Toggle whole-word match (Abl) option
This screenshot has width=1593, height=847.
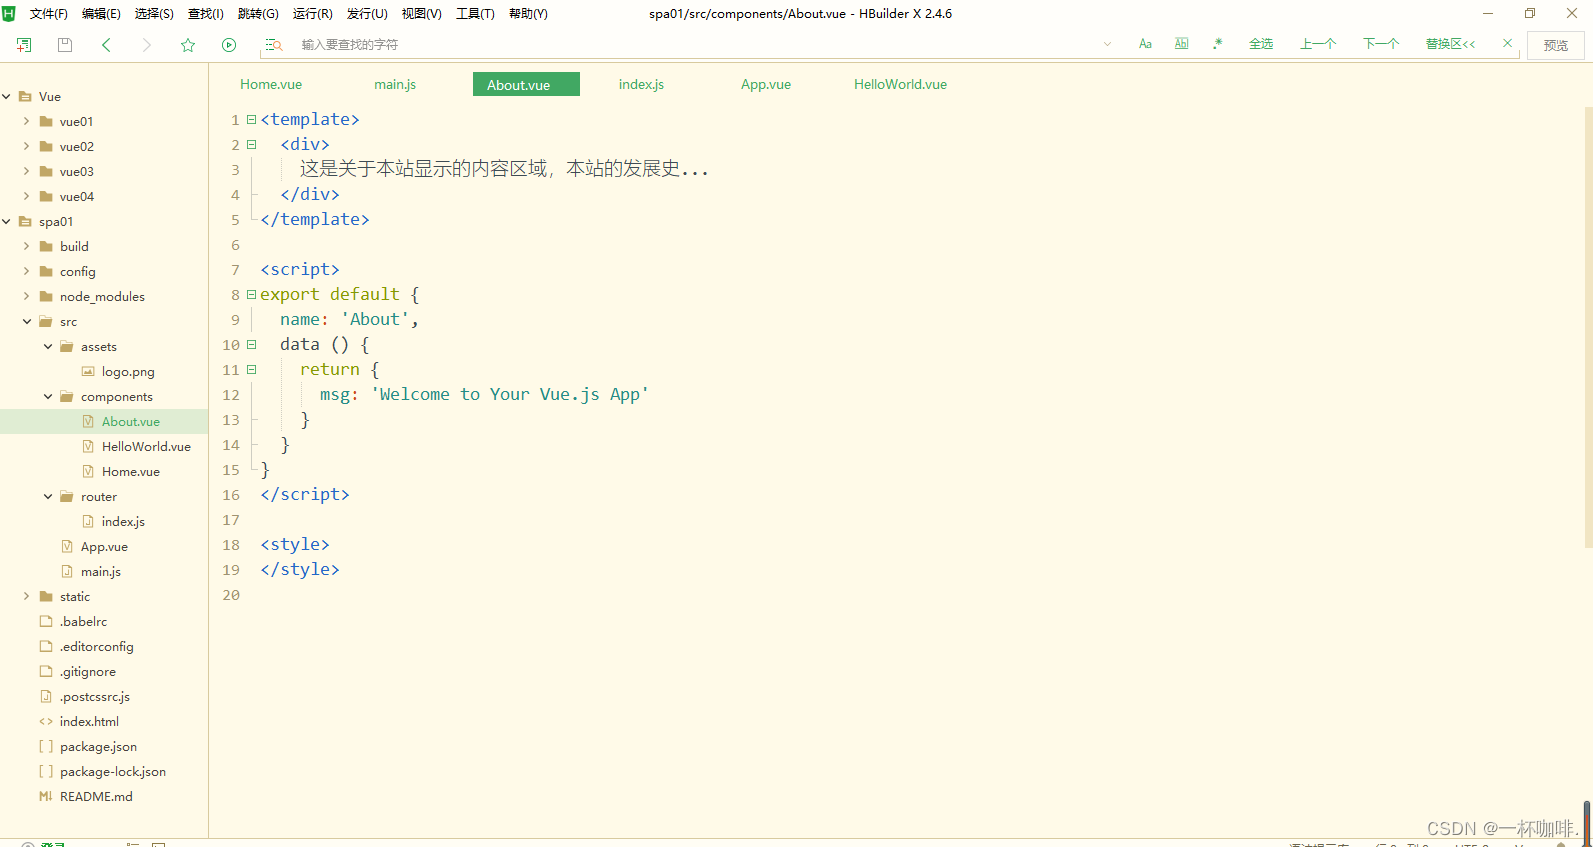[1181, 44]
